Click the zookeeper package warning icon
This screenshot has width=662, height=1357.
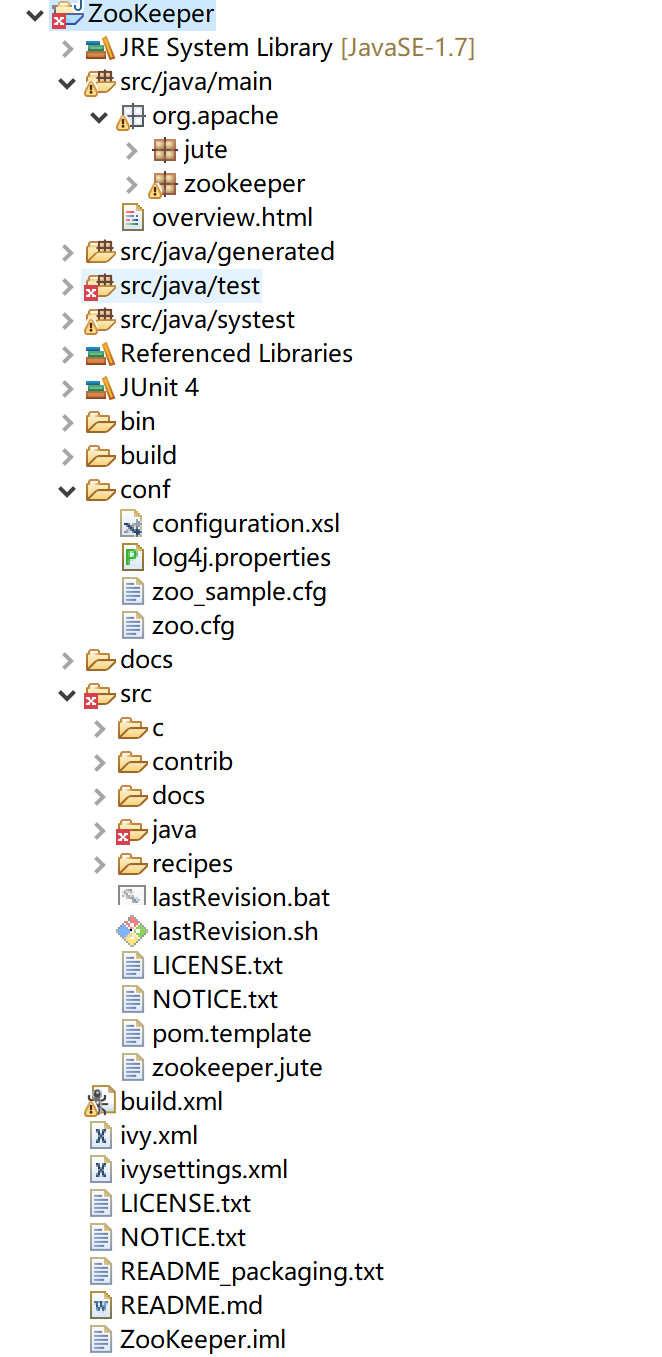tap(163, 184)
